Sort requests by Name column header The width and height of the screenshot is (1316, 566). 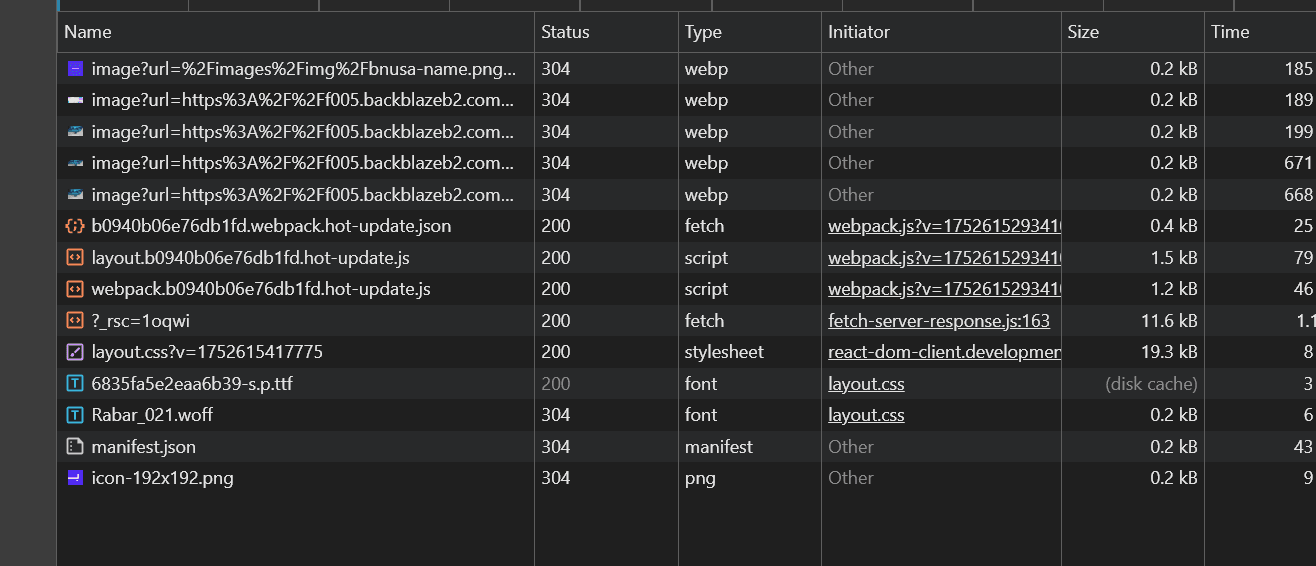pos(88,32)
